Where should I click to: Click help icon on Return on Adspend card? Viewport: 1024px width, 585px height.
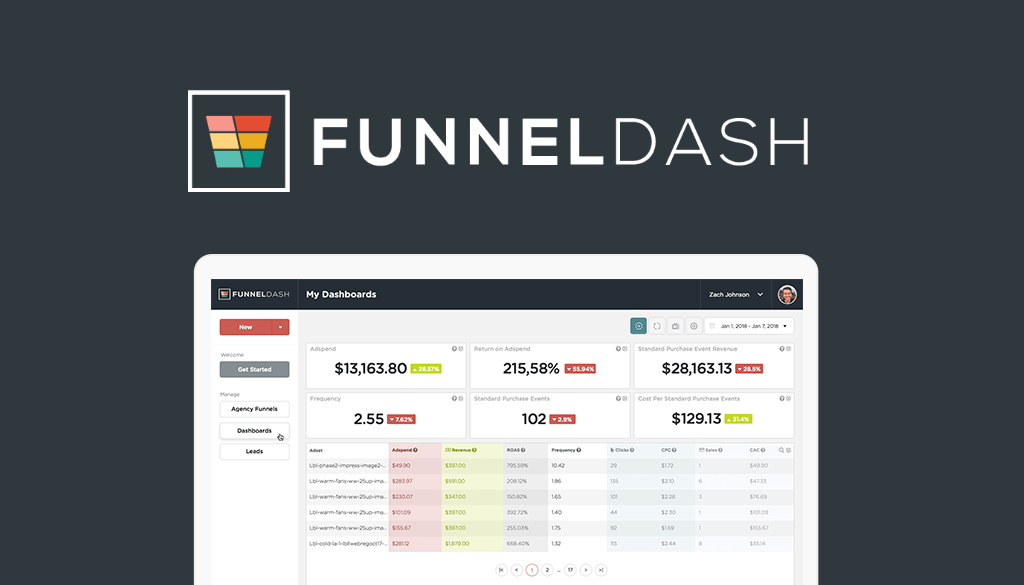[x=618, y=349]
